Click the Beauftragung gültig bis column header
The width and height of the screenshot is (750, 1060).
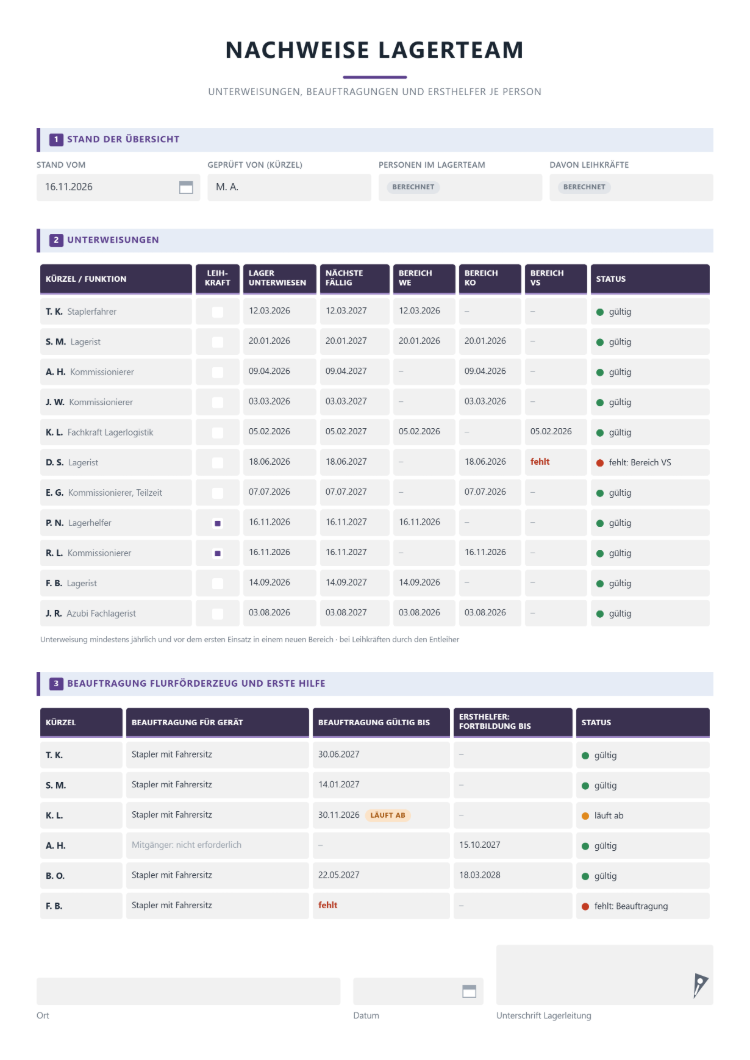pos(381,722)
